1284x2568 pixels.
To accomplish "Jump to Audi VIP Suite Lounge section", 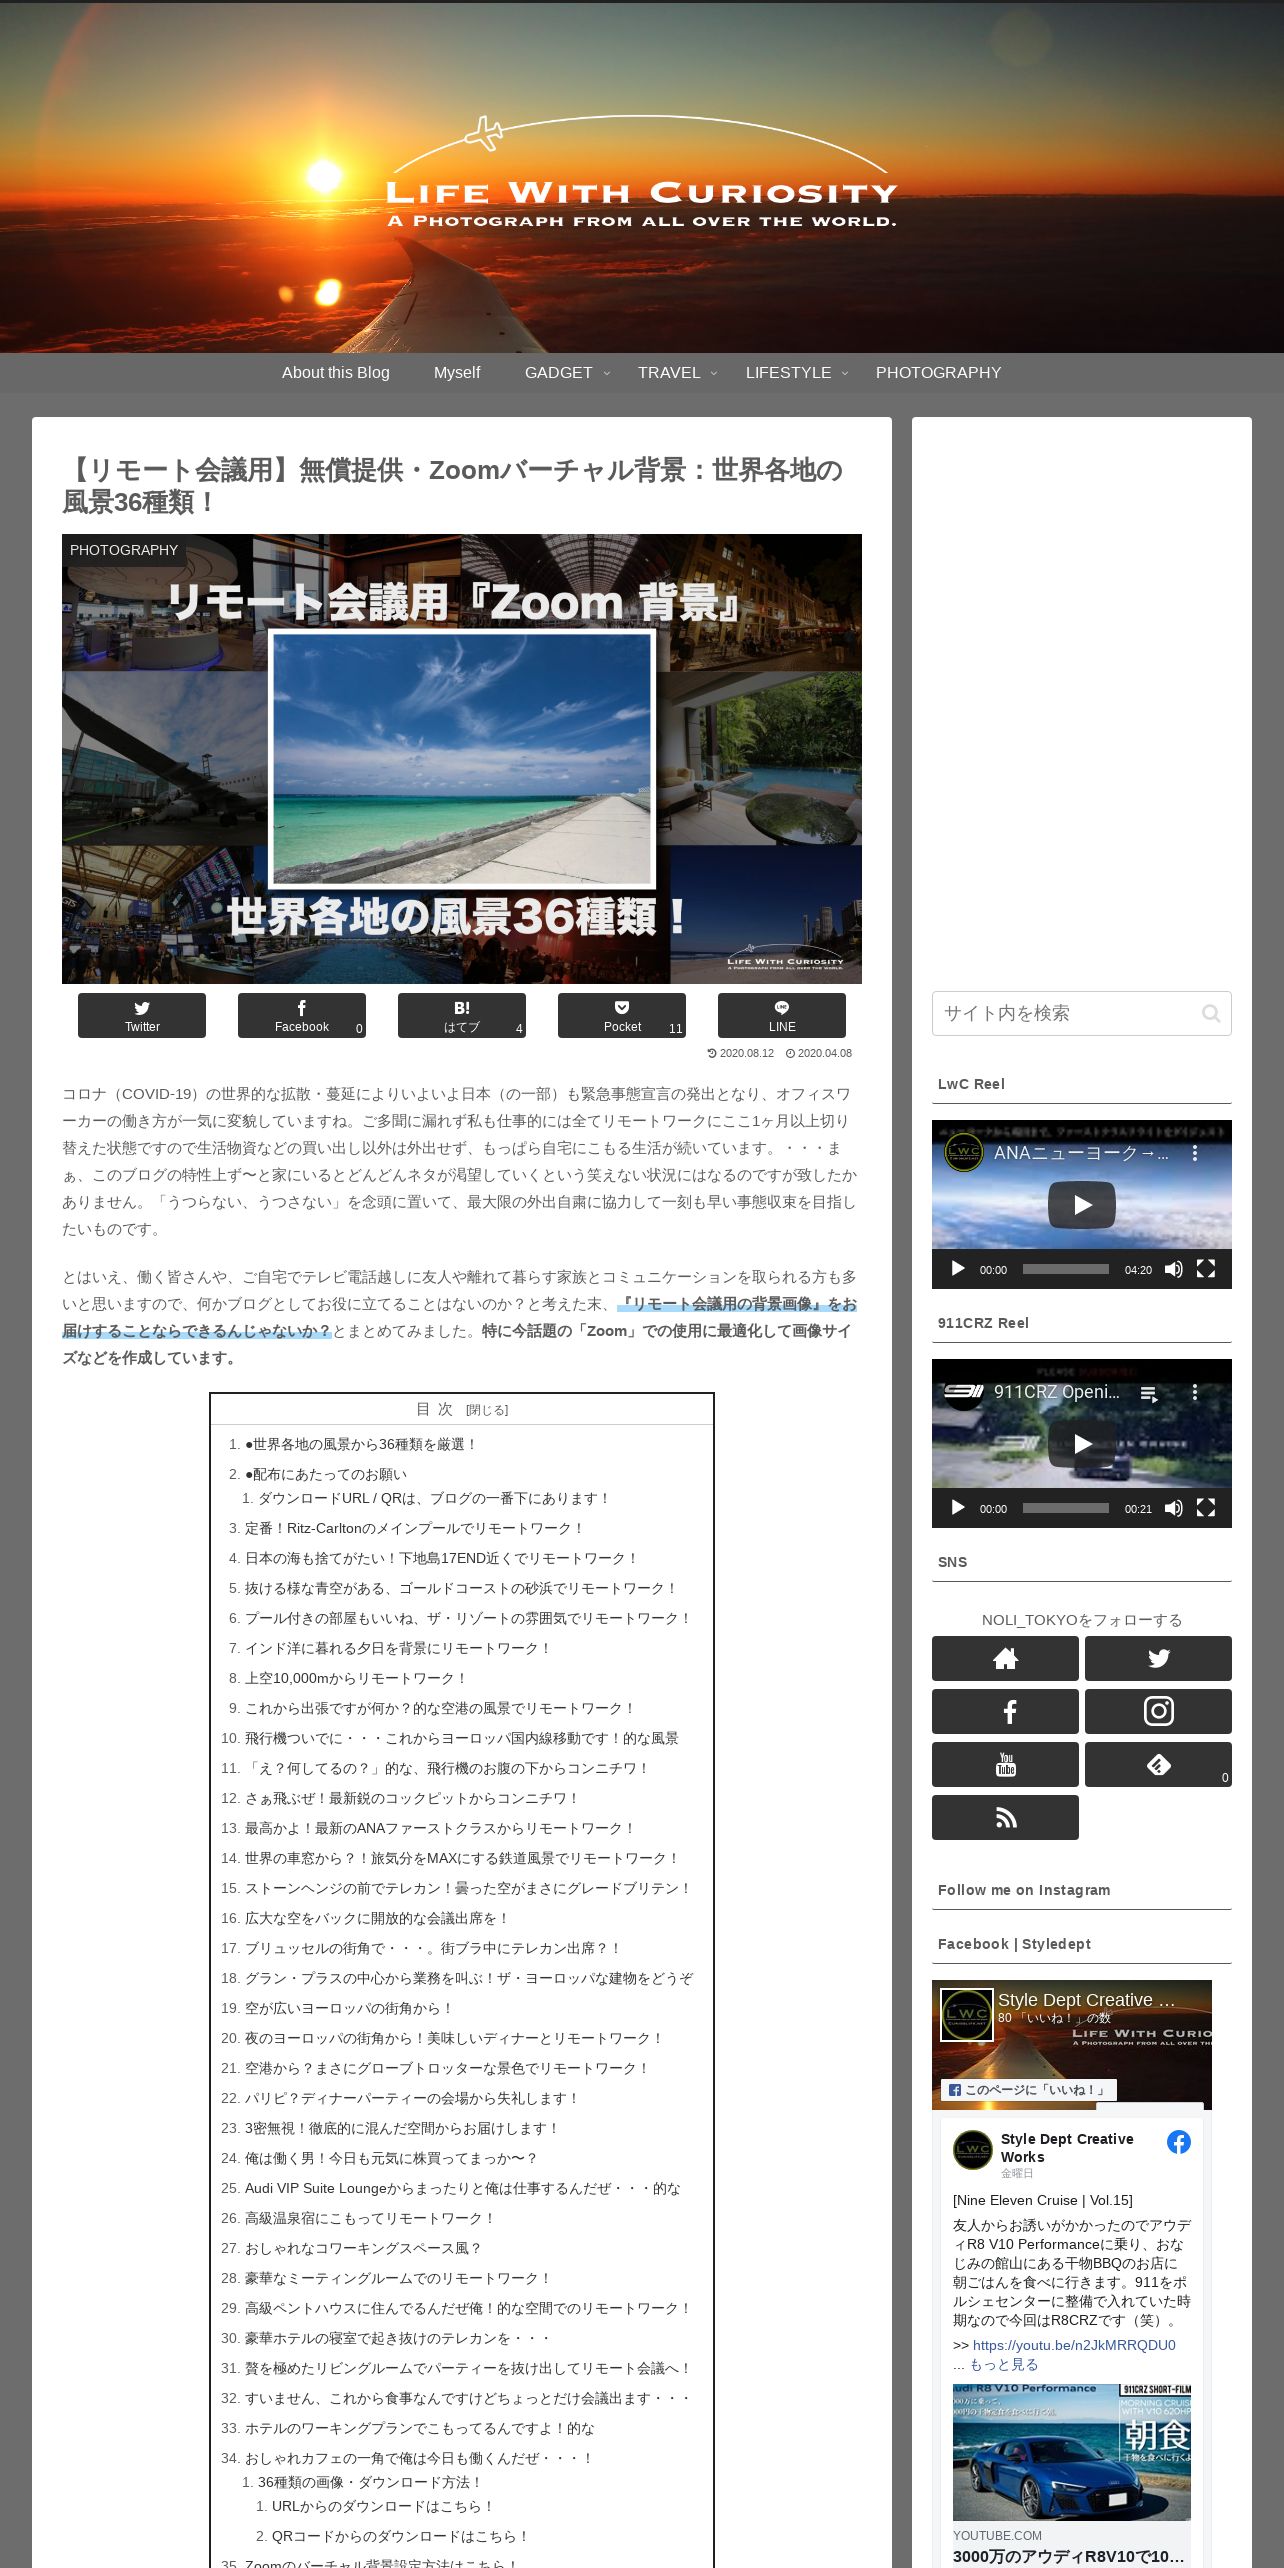I will (462, 2188).
